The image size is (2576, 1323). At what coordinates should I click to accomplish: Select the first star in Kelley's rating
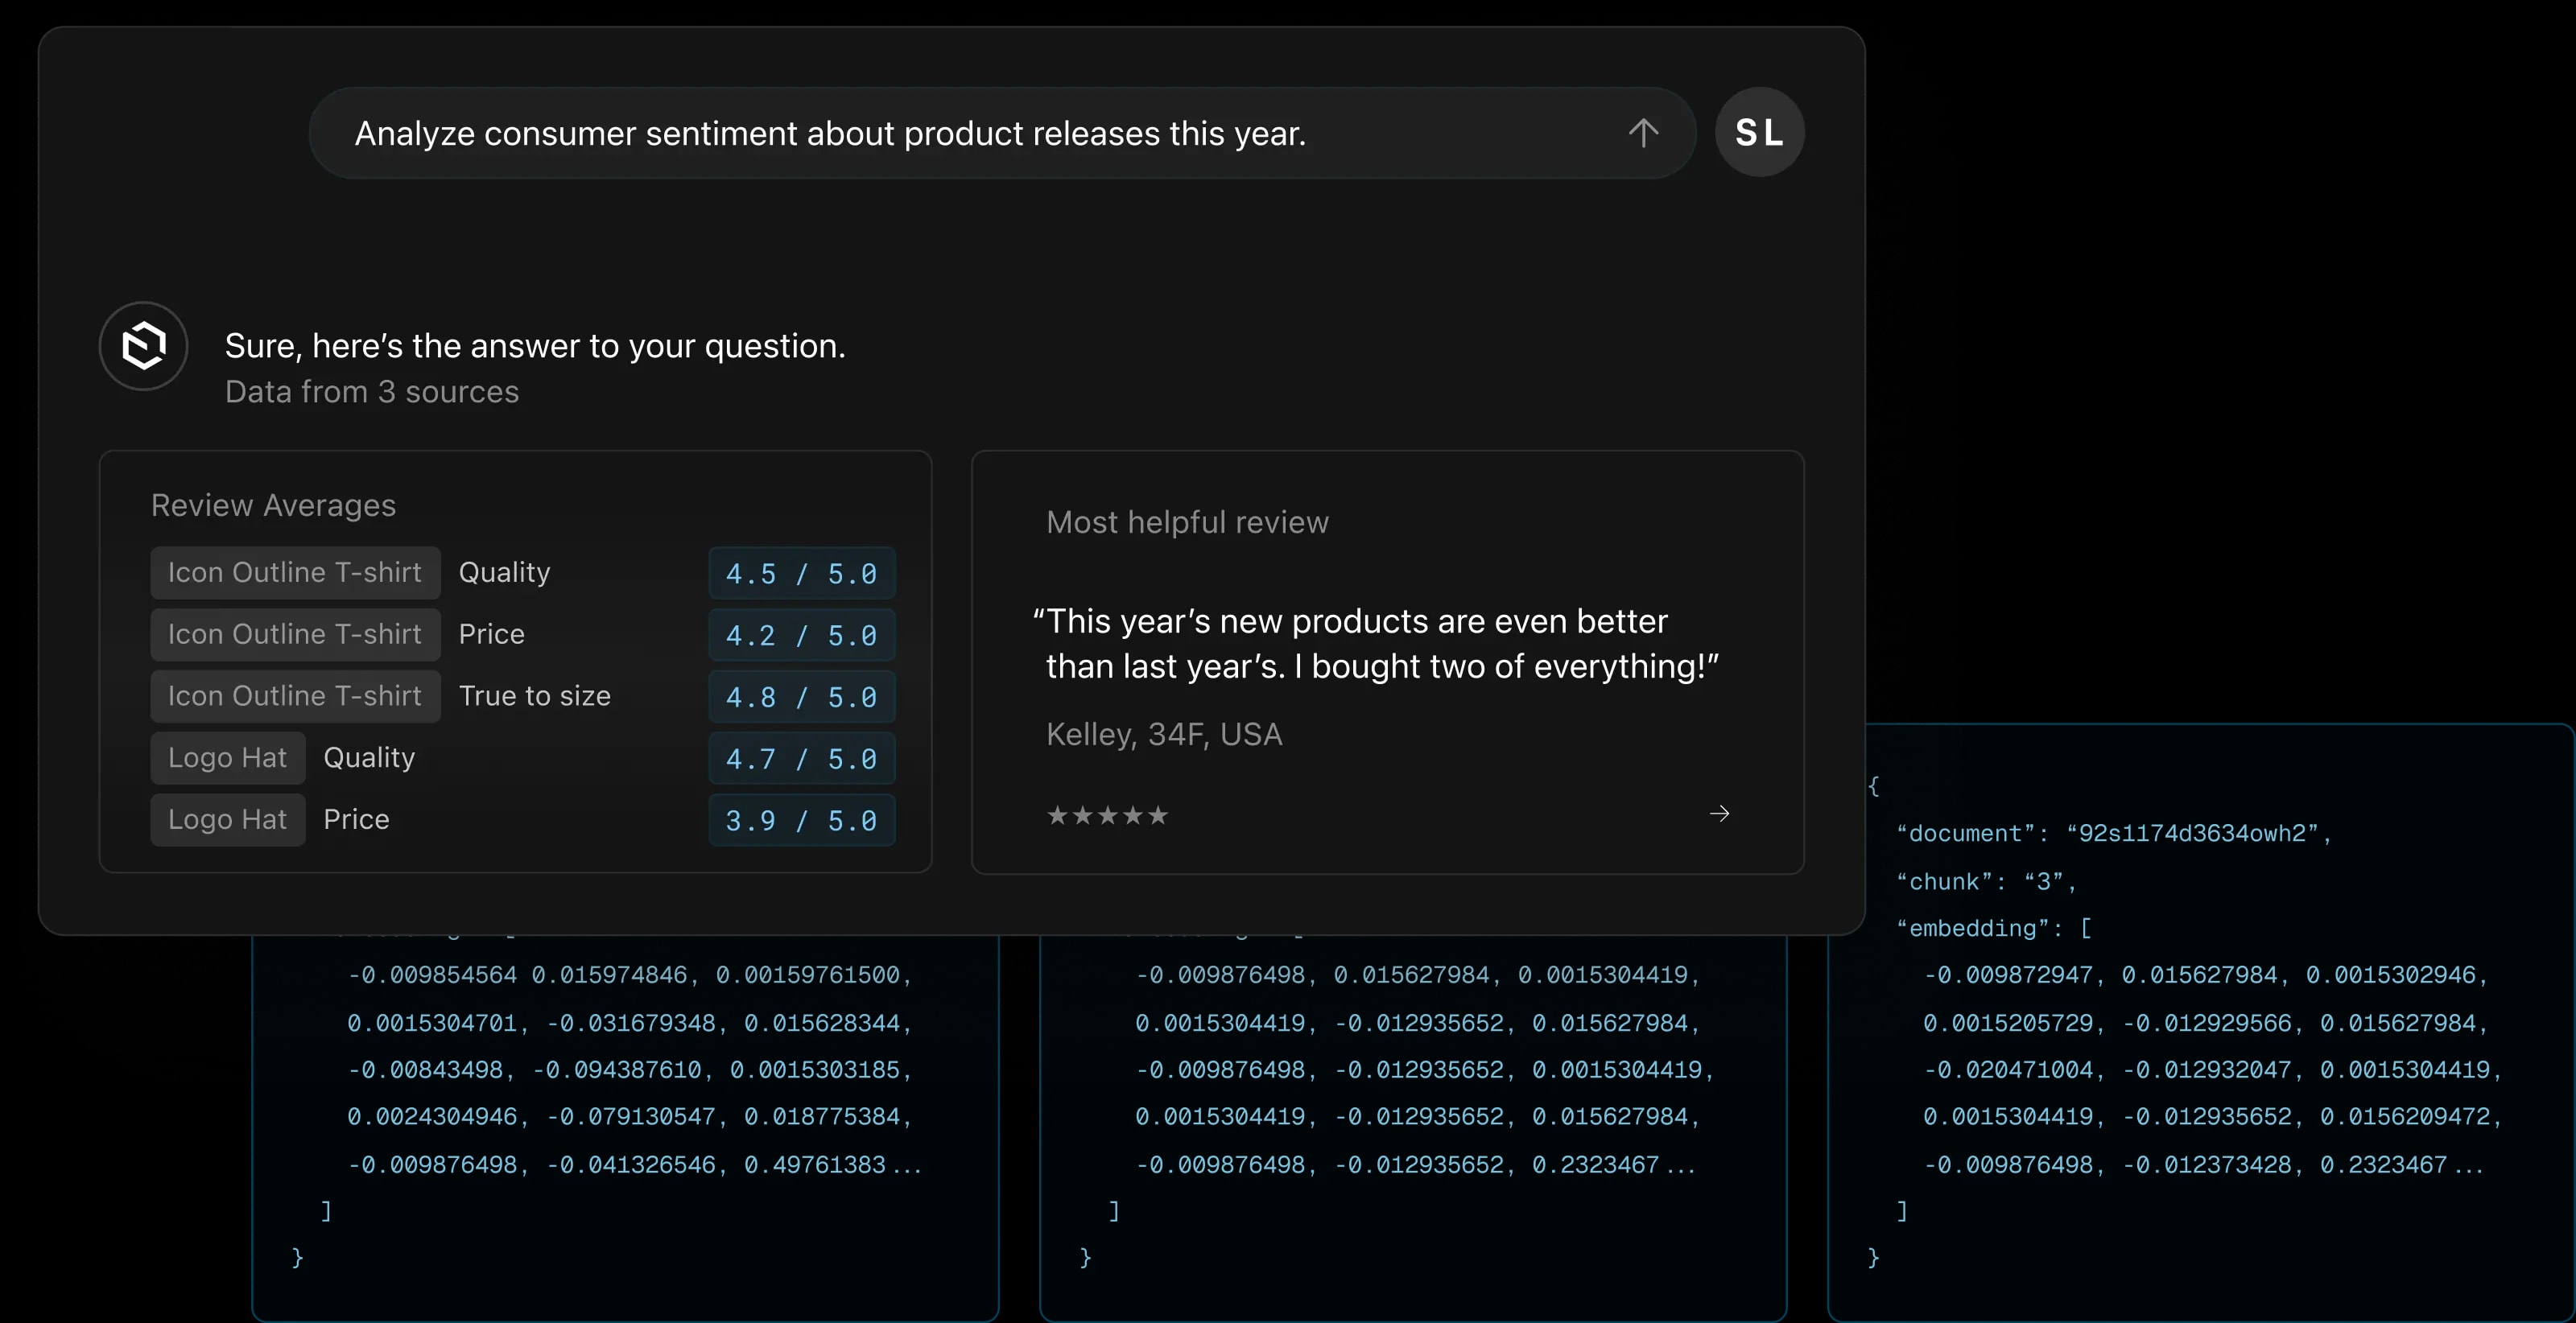[x=1057, y=815]
